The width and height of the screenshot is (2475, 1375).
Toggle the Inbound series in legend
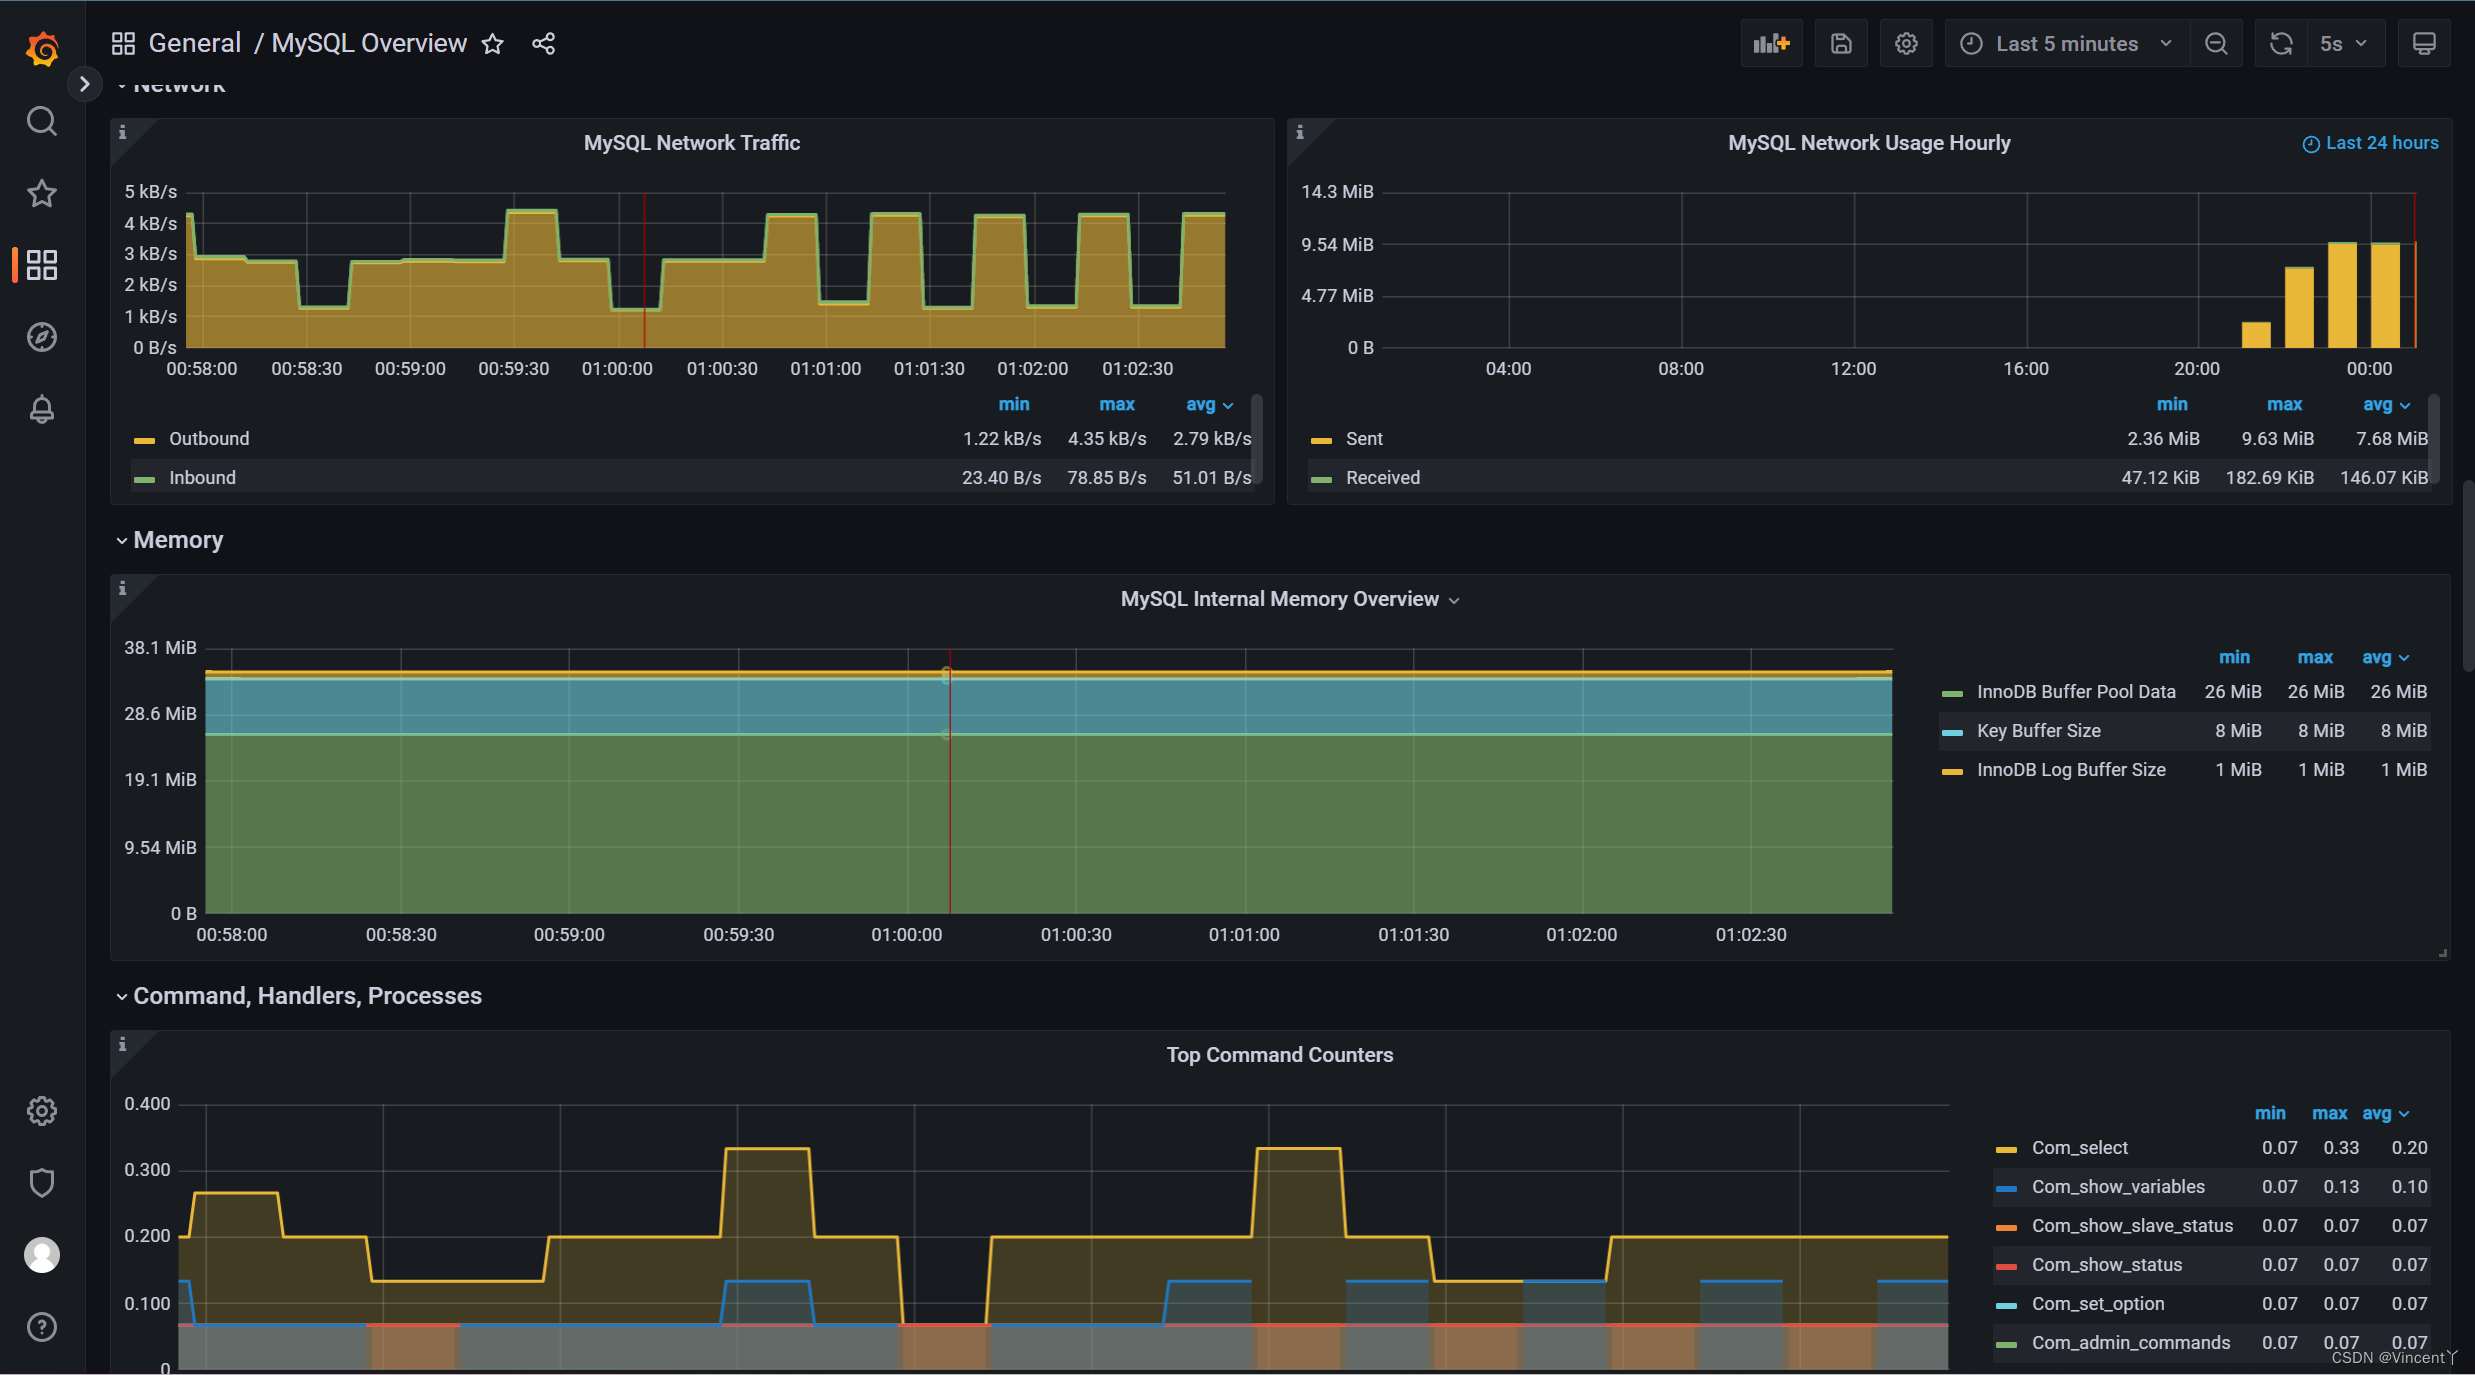click(202, 478)
